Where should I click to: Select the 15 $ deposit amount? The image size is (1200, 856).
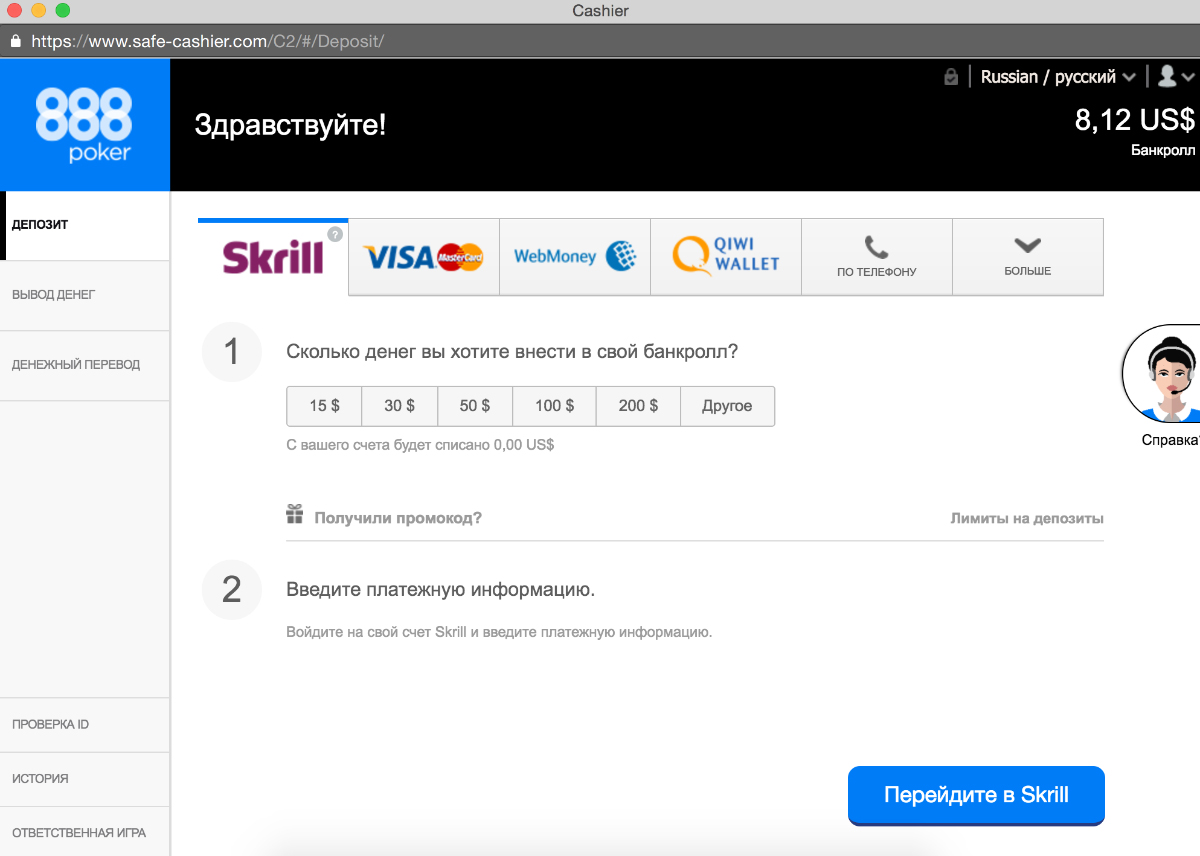coord(324,406)
